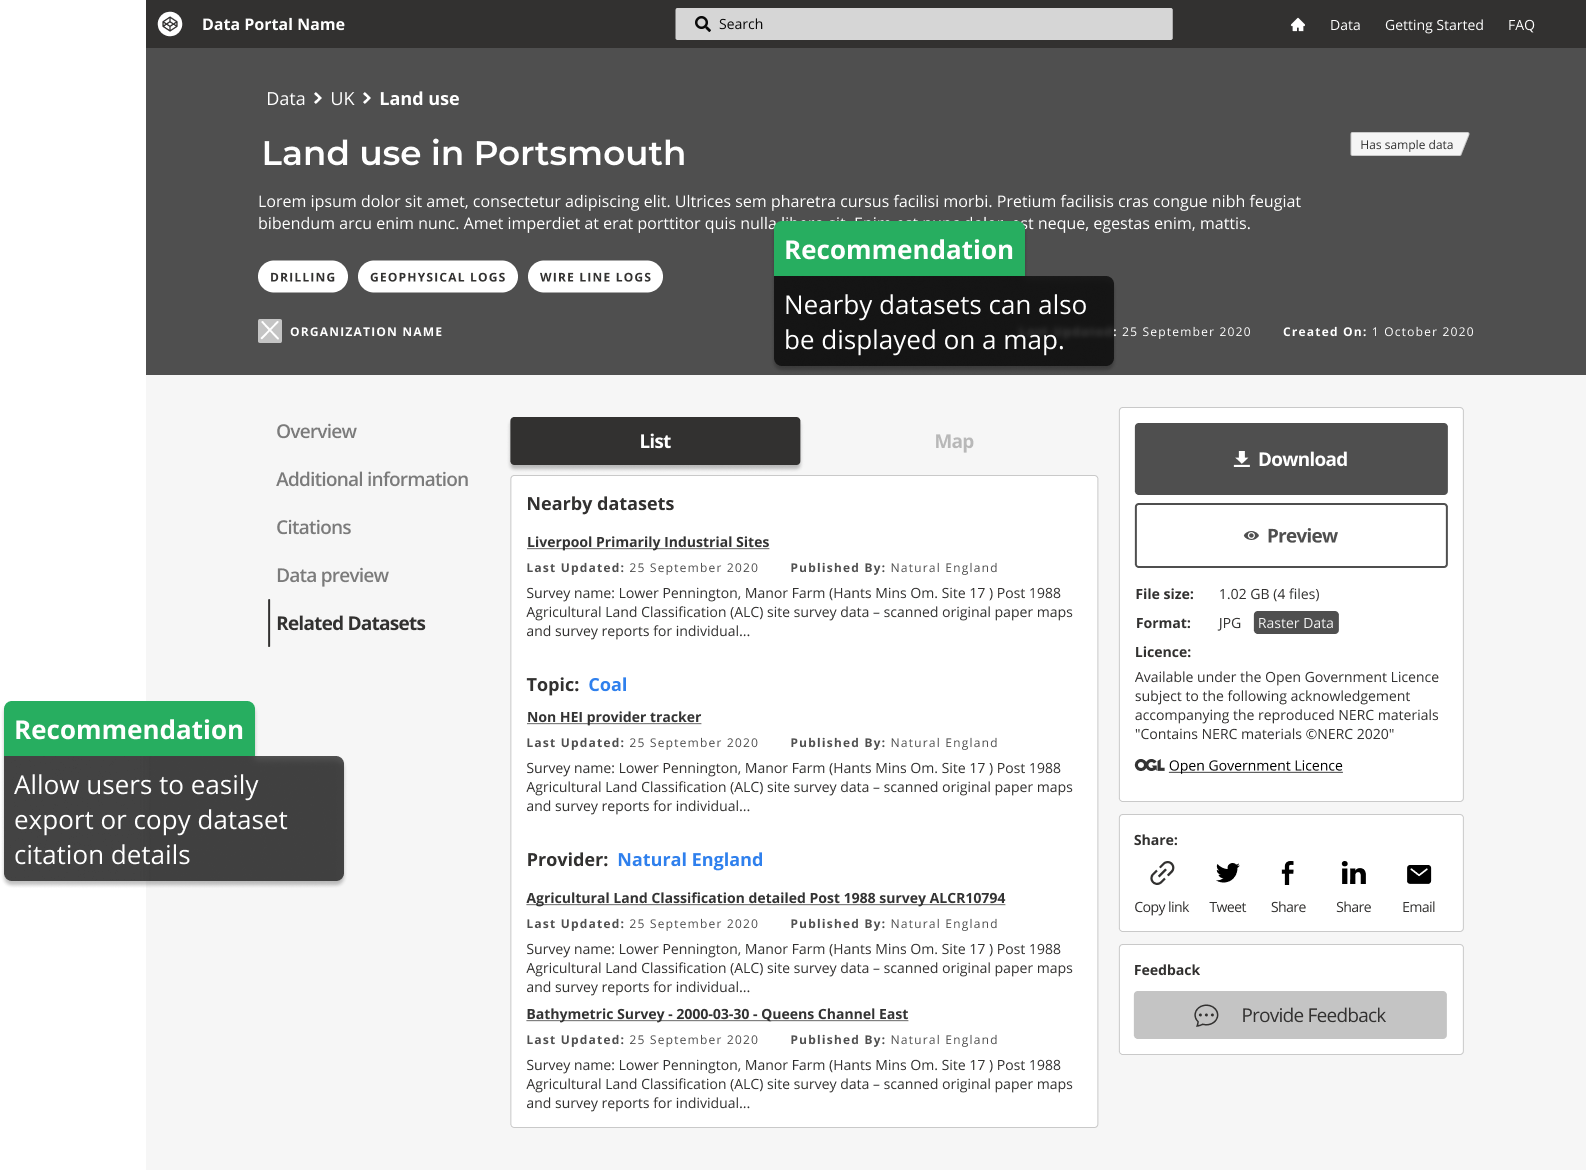Open Getting Started in the navbar
Image resolution: width=1586 pixels, height=1170 pixels.
[x=1434, y=25]
